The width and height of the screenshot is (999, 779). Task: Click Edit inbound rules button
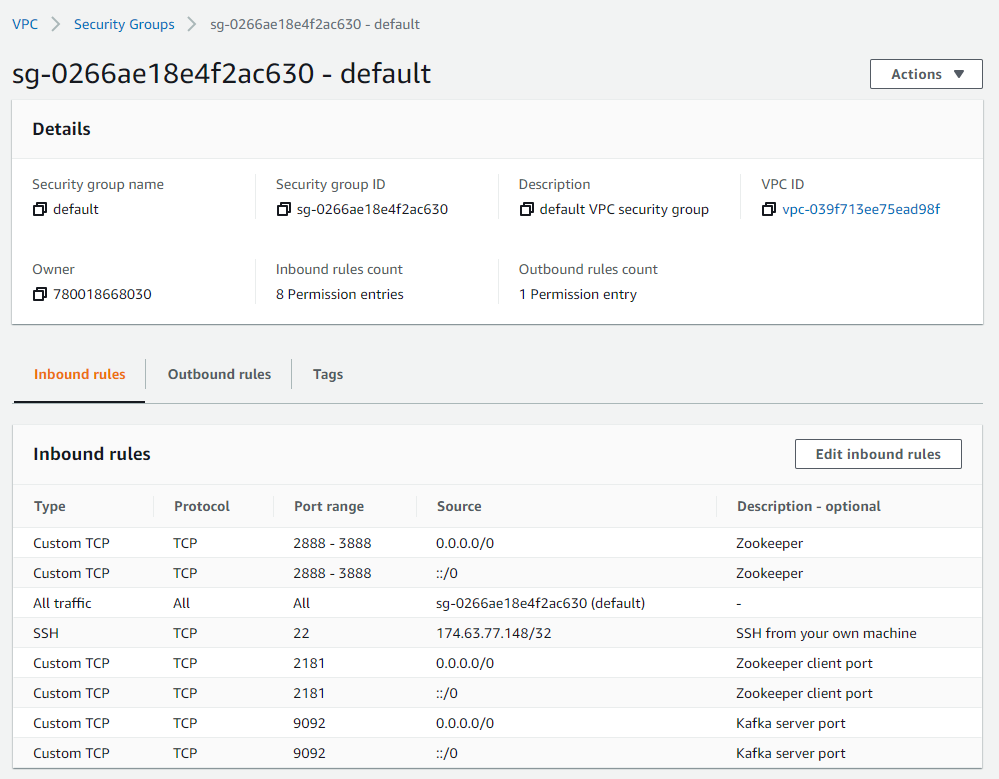point(877,454)
